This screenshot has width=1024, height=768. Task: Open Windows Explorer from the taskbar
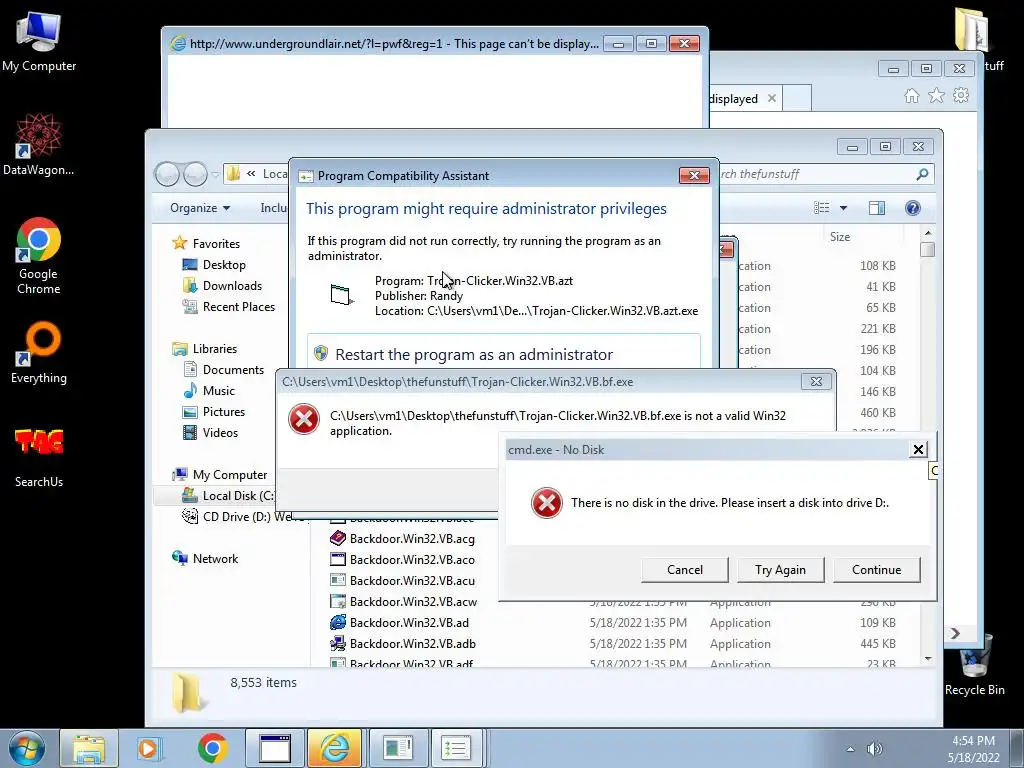(89, 748)
